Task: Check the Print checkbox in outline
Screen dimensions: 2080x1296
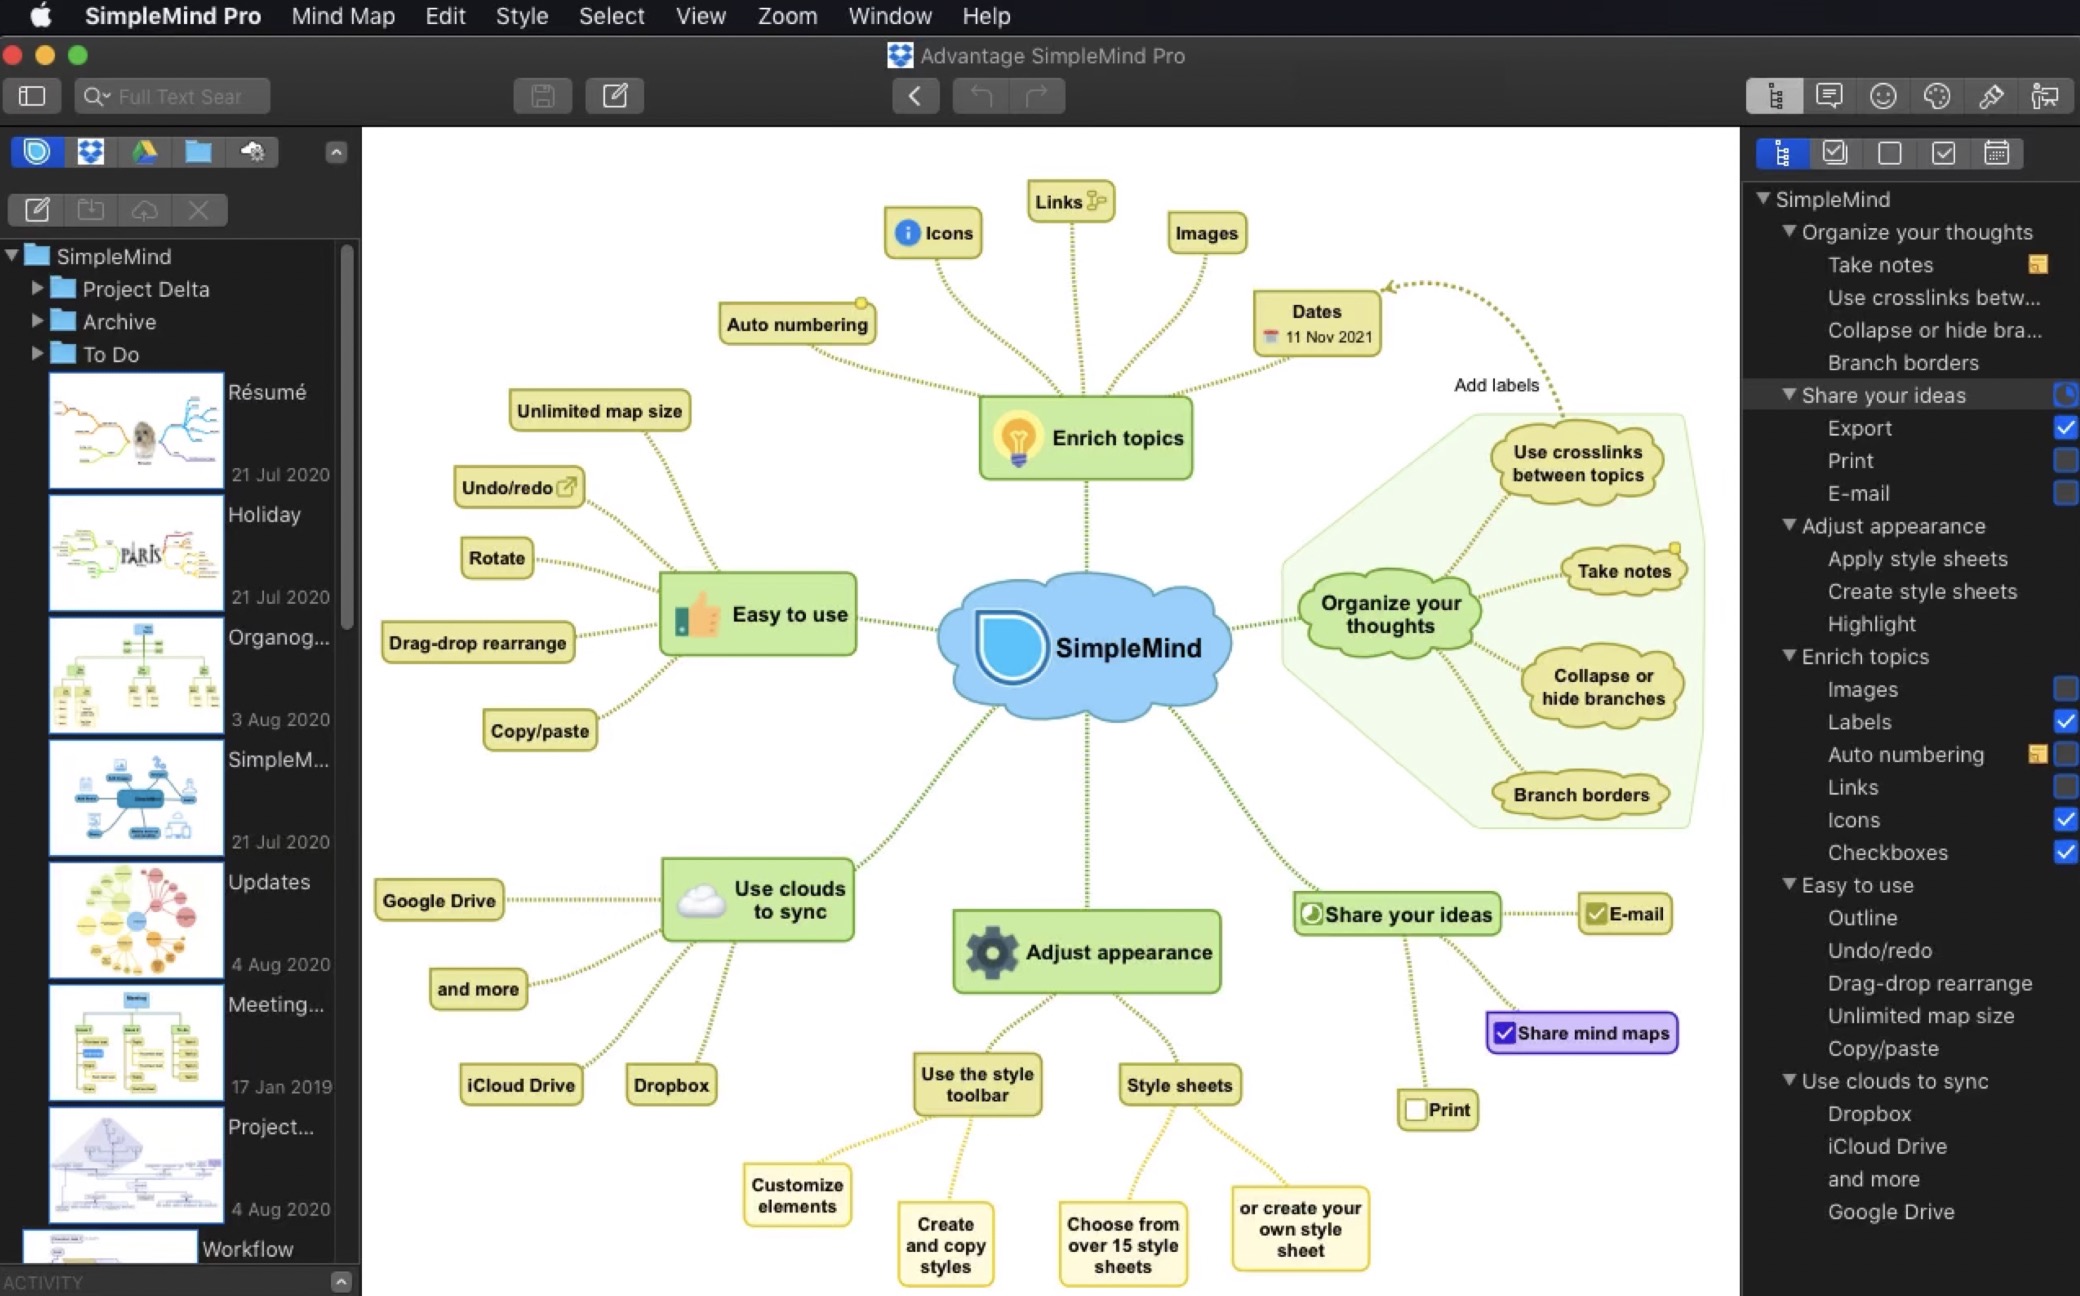Action: coord(2064,461)
